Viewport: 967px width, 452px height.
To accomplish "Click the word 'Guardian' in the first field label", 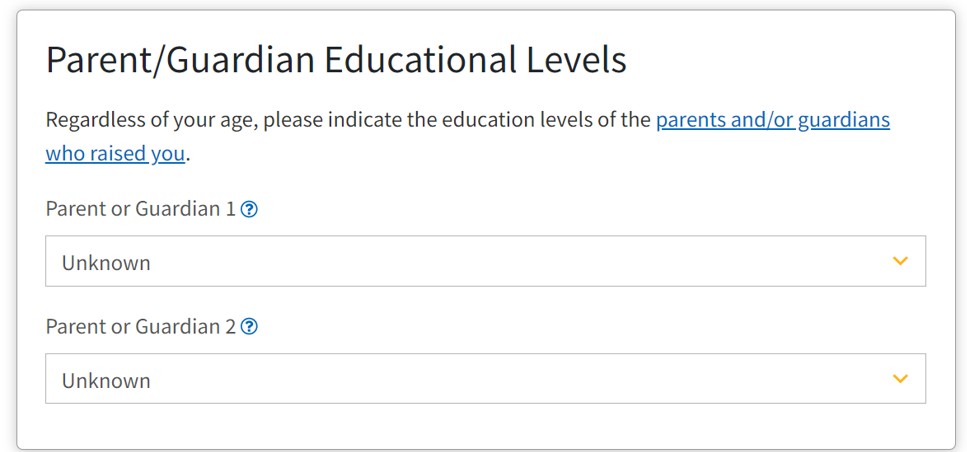I will (x=176, y=210).
